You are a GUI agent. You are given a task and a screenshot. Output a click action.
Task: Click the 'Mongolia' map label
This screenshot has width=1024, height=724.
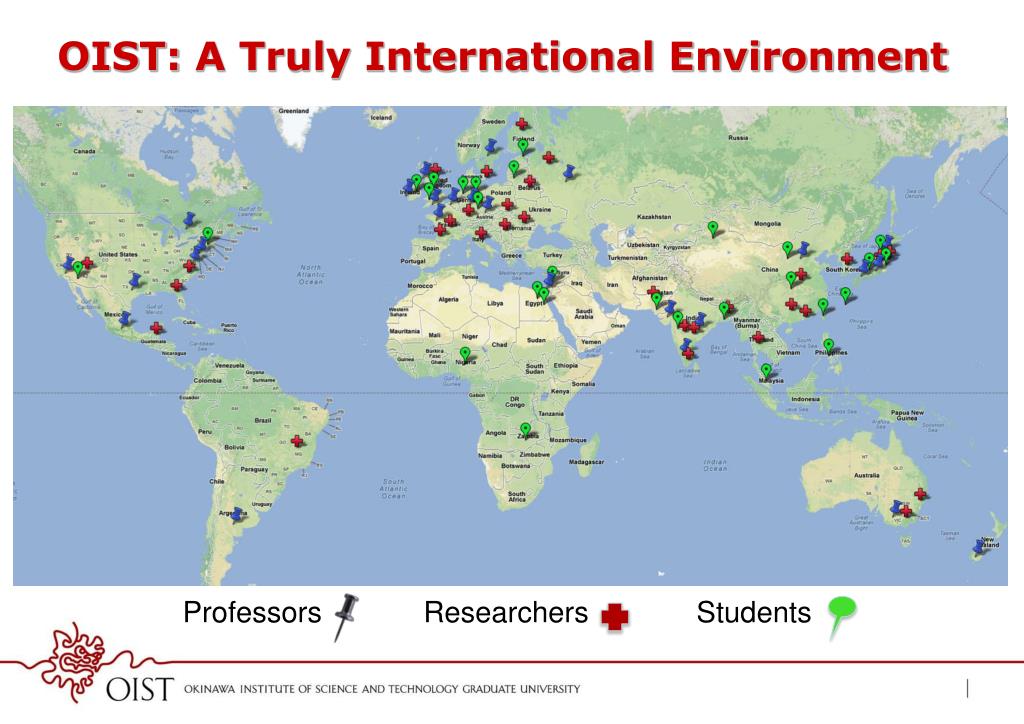point(767,223)
